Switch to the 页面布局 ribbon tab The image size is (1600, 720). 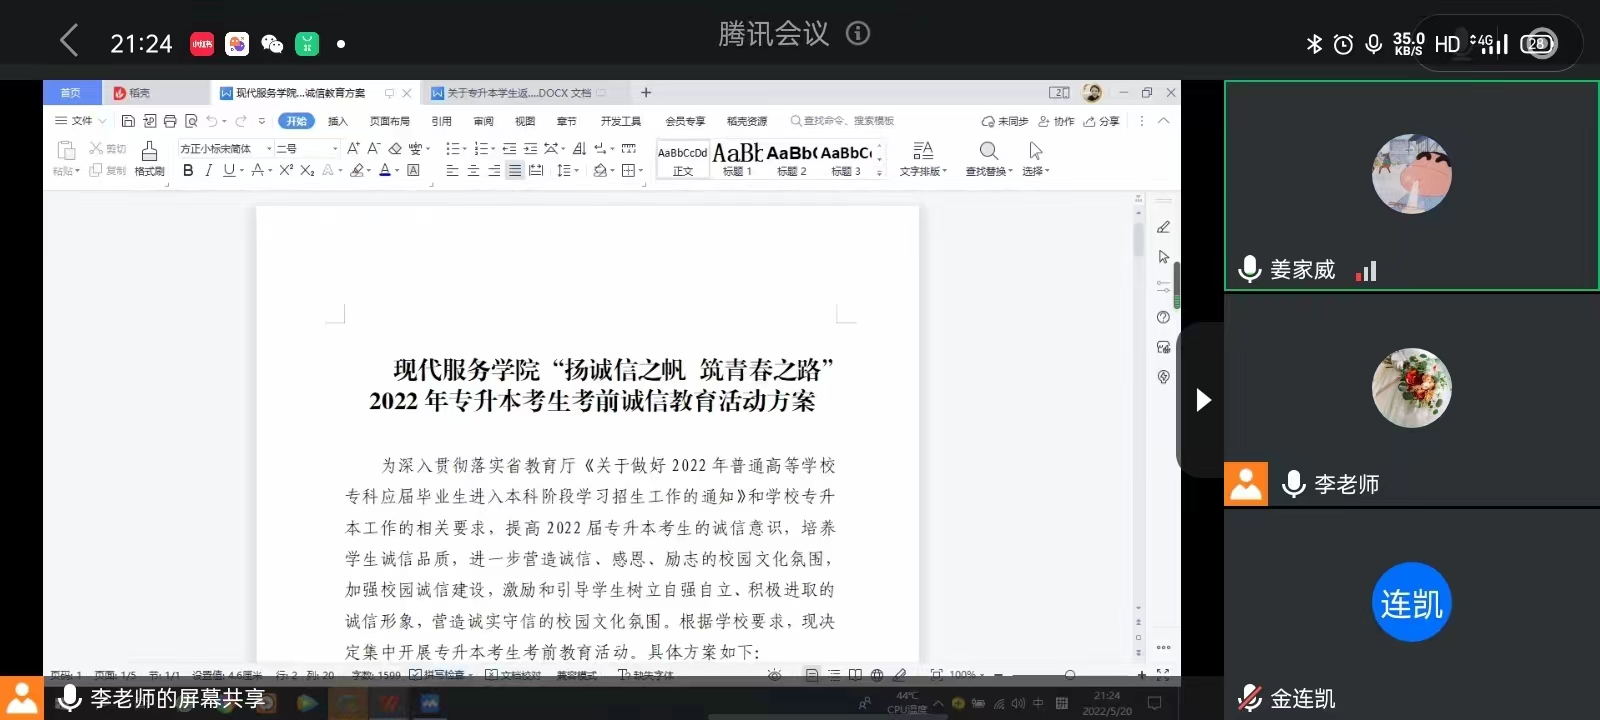click(389, 121)
